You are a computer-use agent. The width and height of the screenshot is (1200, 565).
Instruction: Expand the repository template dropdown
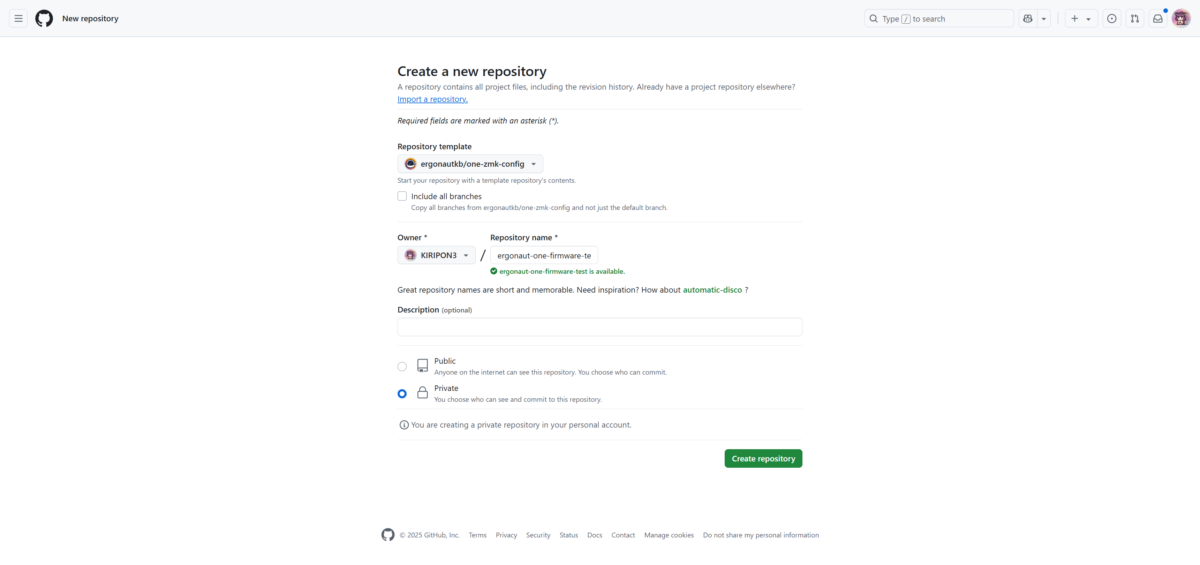(x=470, y=164)
